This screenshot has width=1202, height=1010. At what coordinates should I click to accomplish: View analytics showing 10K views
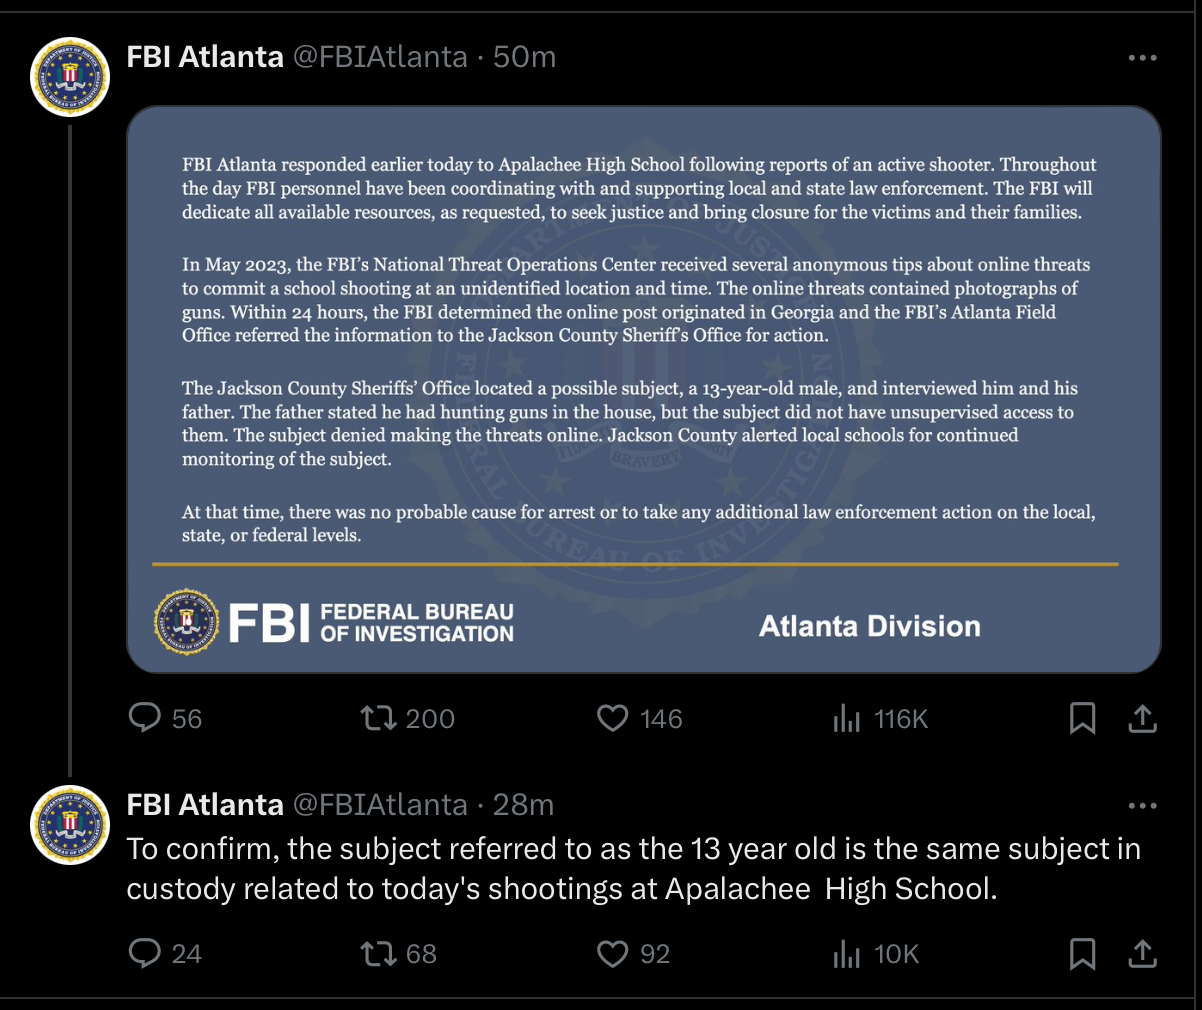tap(847, 954)
